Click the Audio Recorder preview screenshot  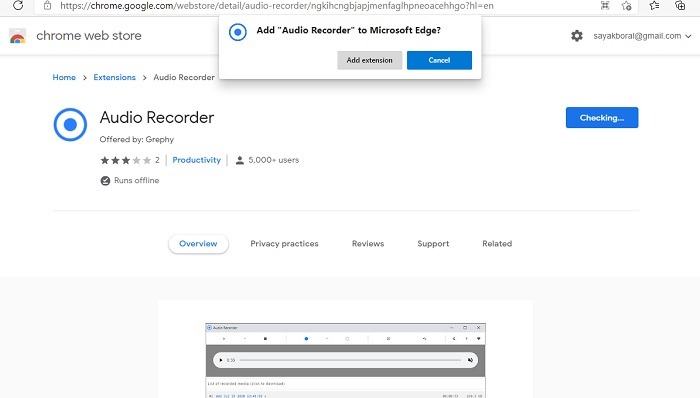tap(346, 361)
